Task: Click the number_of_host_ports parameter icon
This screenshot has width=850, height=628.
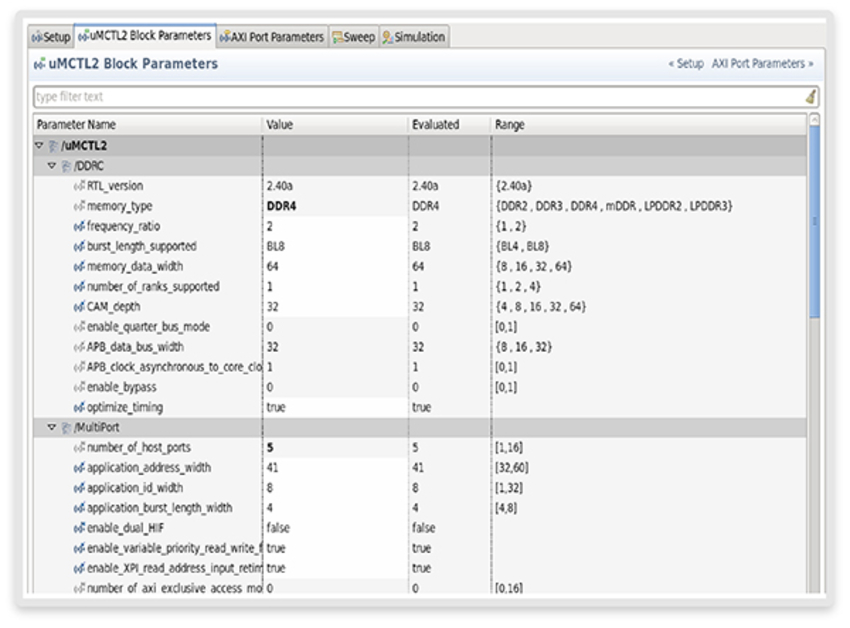Action: click(79, 448)
